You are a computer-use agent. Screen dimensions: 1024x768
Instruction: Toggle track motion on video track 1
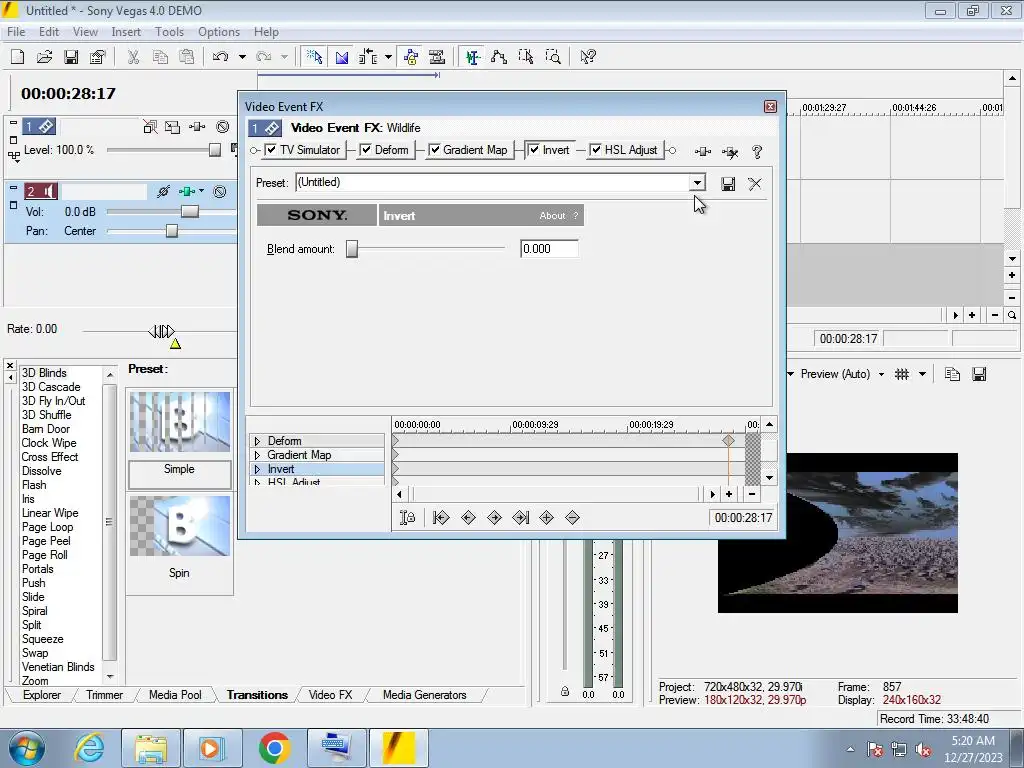pos(172,127)
